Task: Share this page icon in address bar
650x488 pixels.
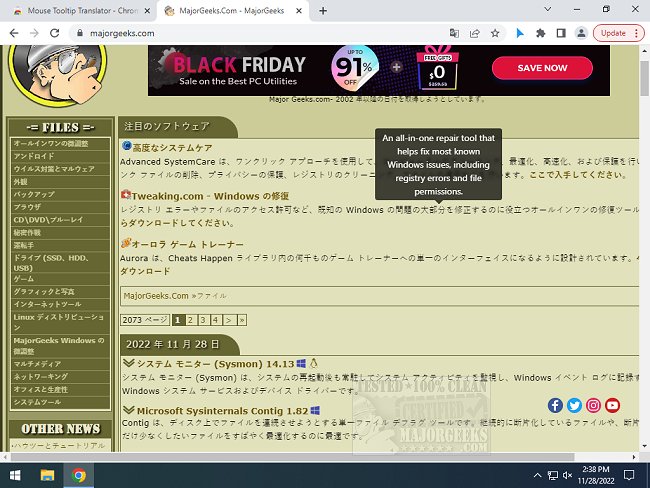Action: pos(475,33)
